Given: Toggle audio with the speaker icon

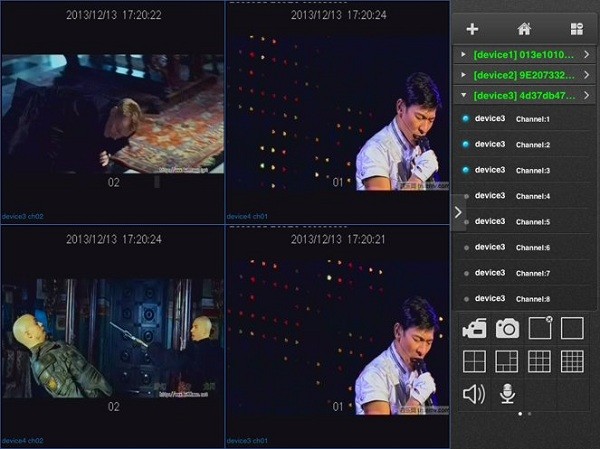Looking at the screenshot, I should (474, 394).
